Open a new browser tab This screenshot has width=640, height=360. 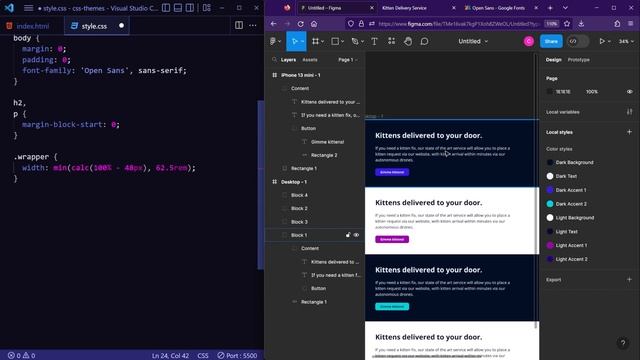[x=550, y=8]
